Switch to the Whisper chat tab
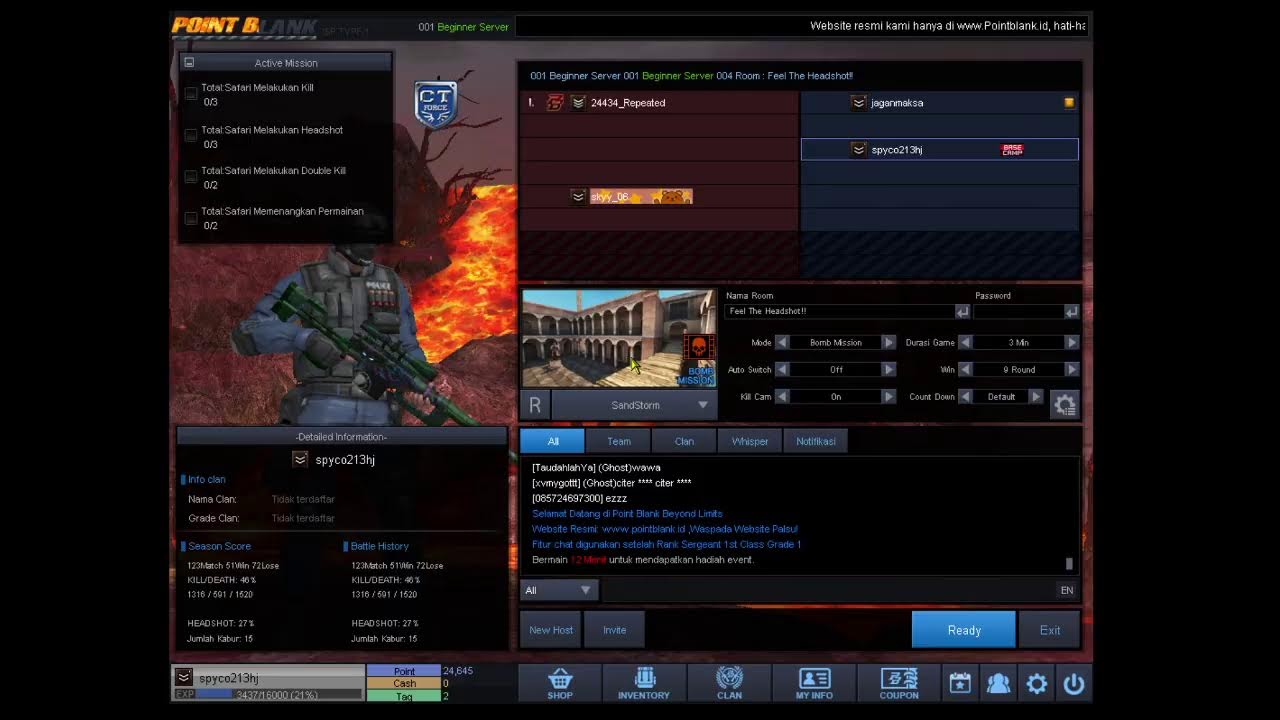The height and width of the screenshot is (720, 1280). (x=750, y=441)
